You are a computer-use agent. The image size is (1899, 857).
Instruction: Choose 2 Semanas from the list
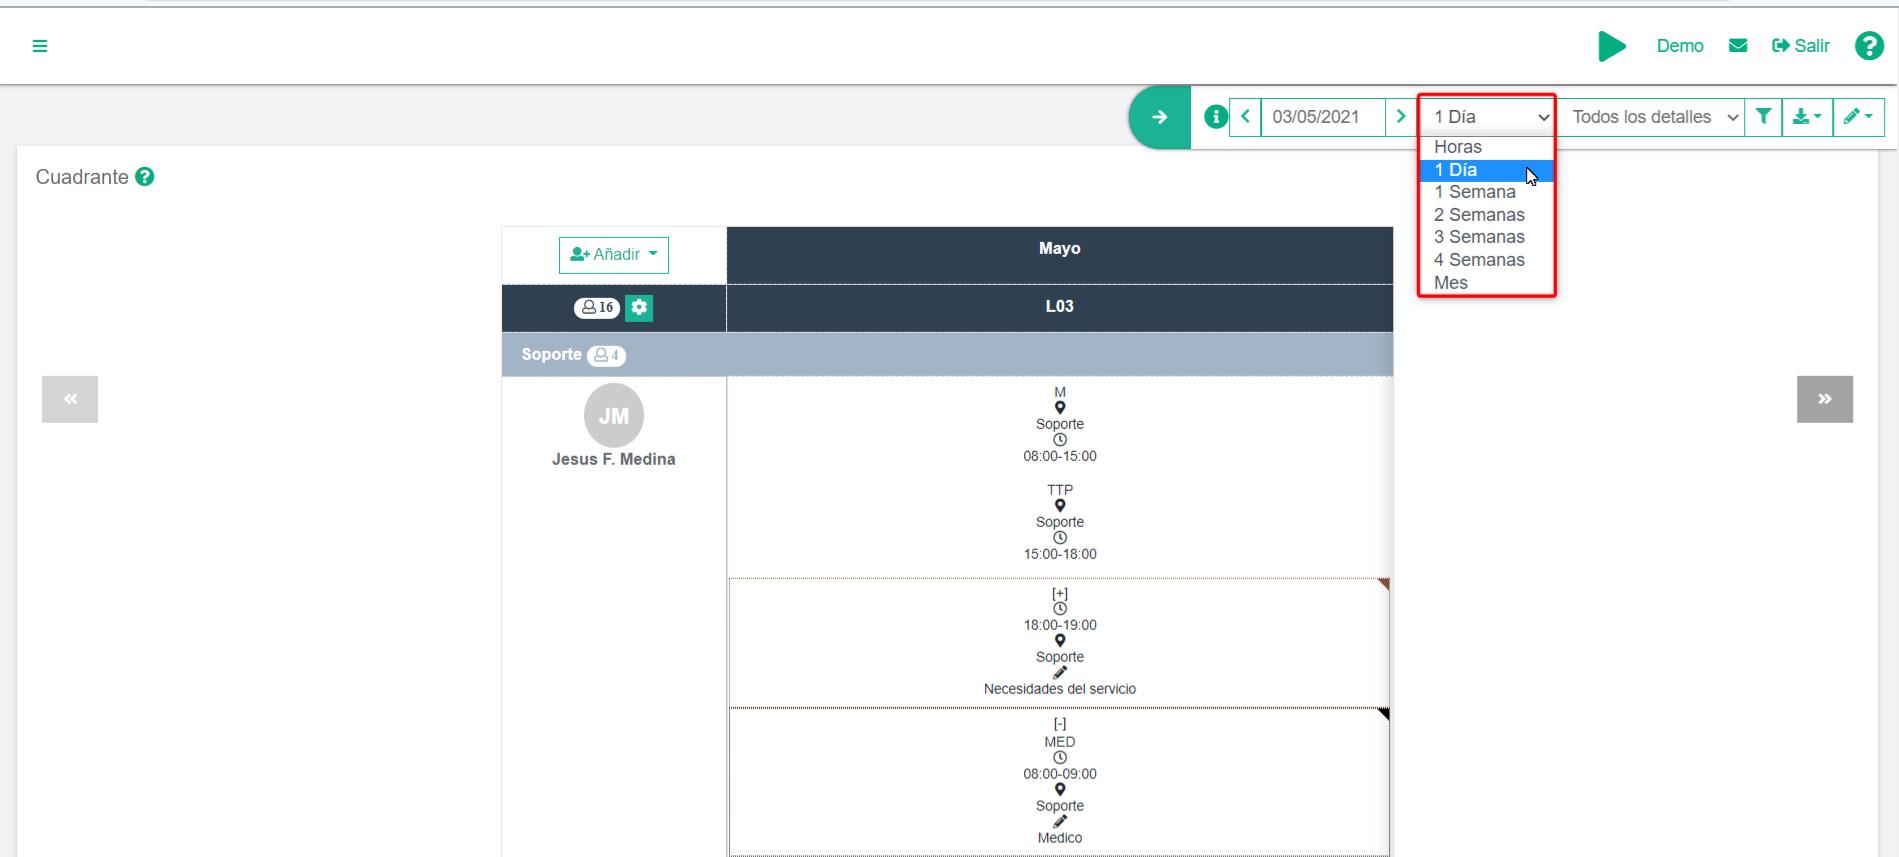(x=1479, y=215)
